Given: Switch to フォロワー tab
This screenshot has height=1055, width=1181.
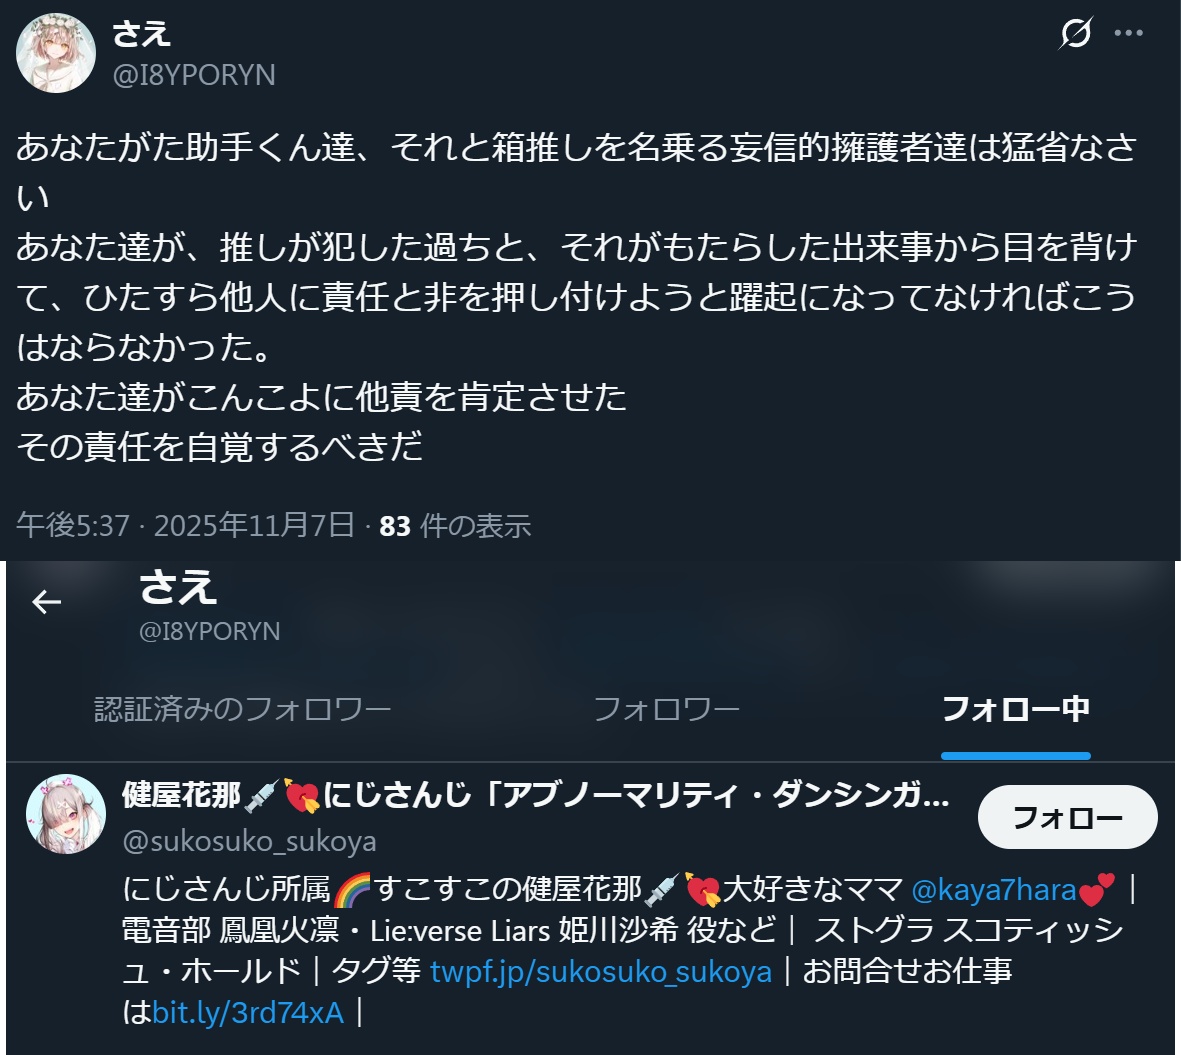Looking at the screenshot, I should coord(667,709).
